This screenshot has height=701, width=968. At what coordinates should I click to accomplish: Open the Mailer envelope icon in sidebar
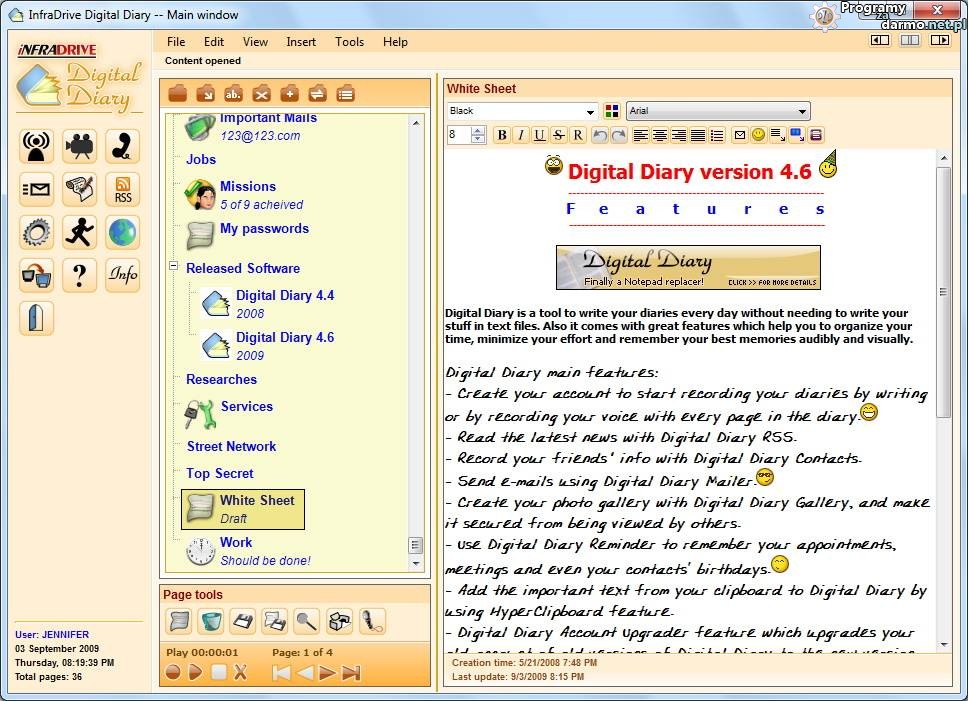point(37,190)
